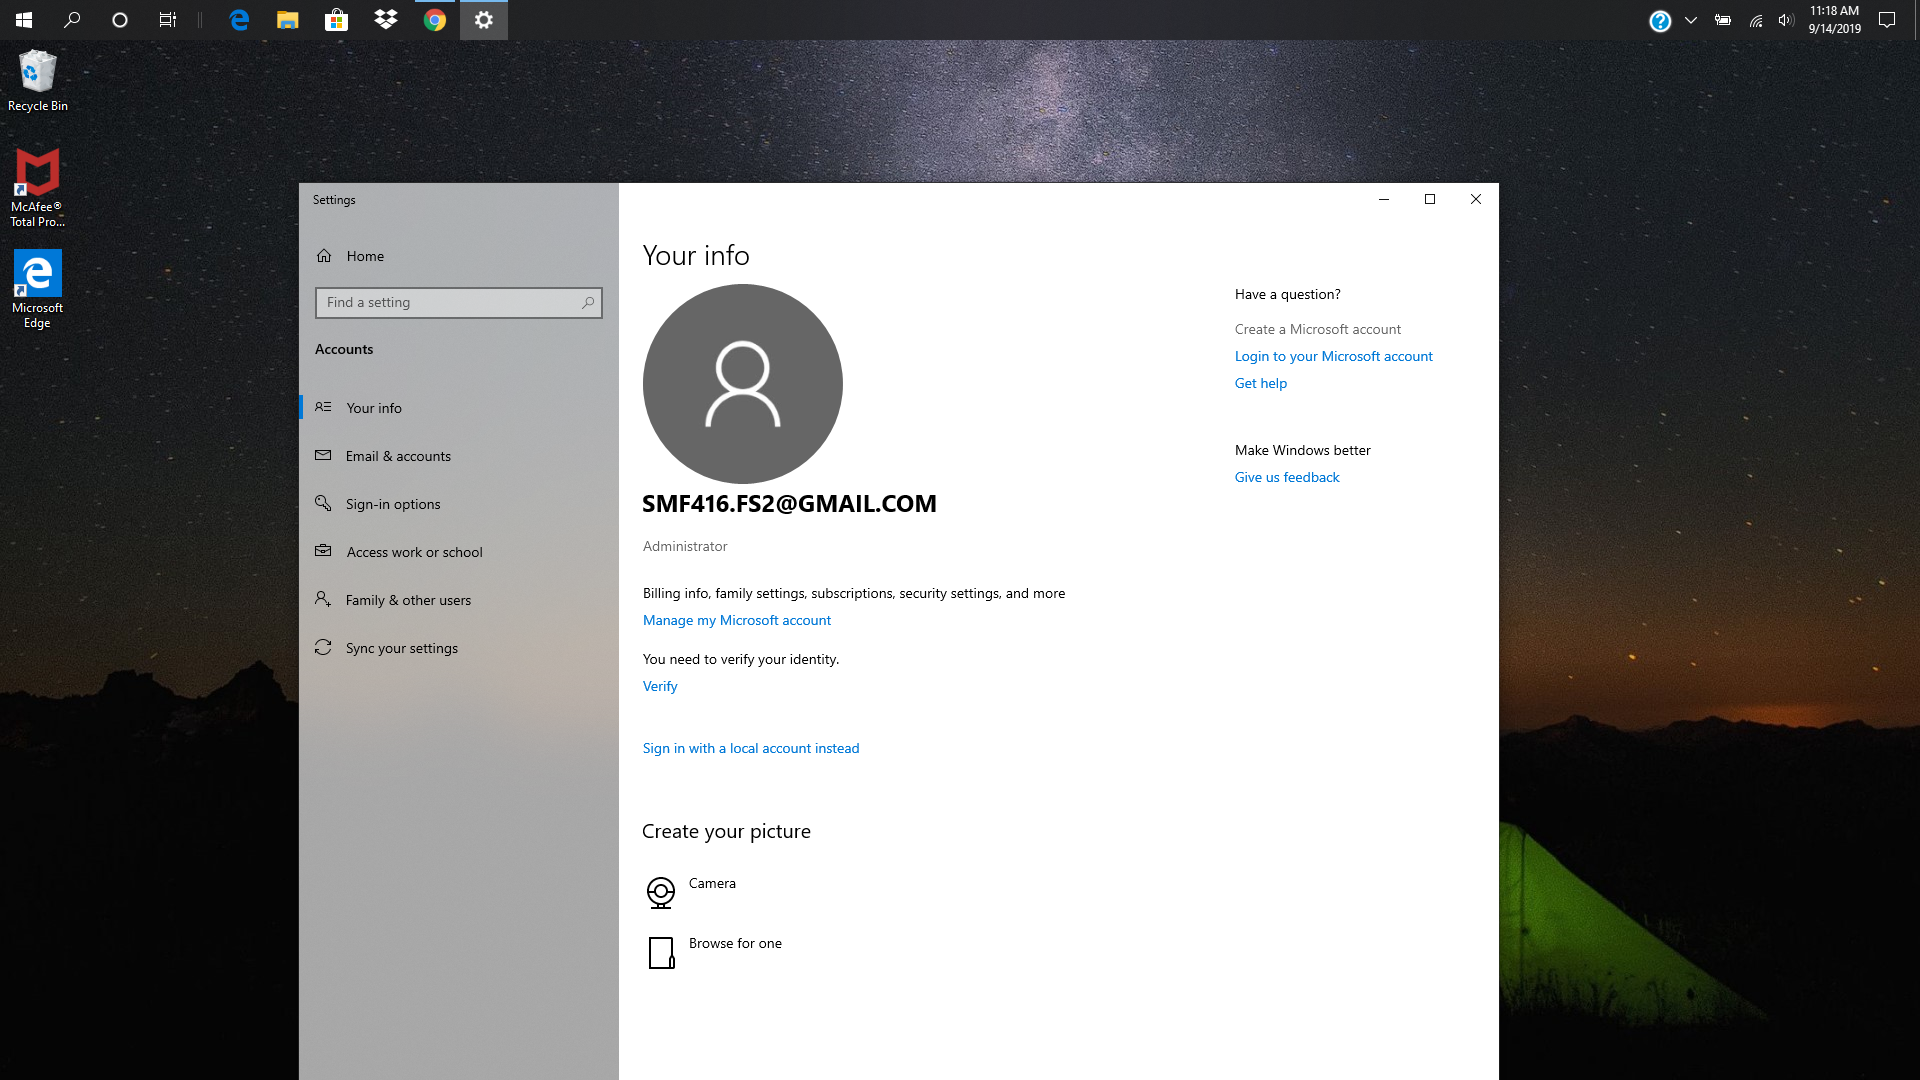Open Microsoft Store from the taskbar
Image resolution: width=1920 pixels, height=1080 pixels.
(x=336, y=20)
